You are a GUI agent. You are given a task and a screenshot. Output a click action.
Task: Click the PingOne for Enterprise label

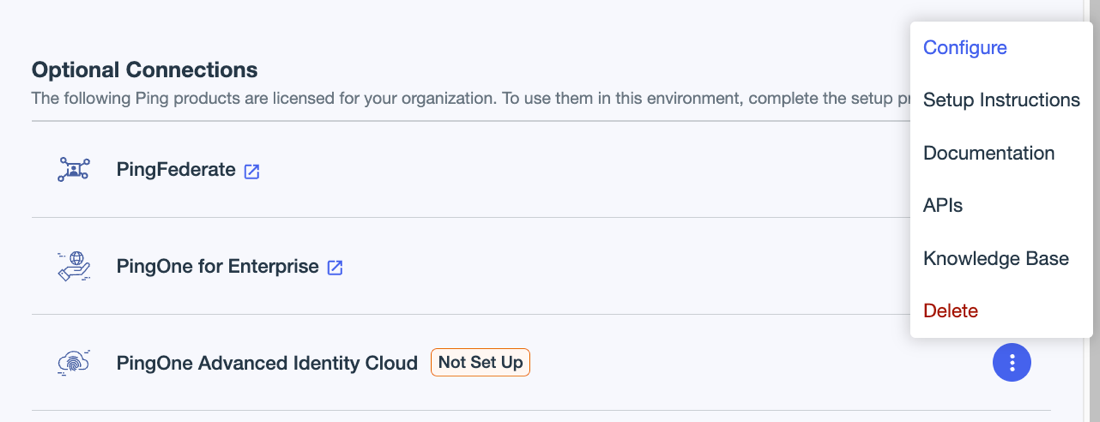[217, 266]
